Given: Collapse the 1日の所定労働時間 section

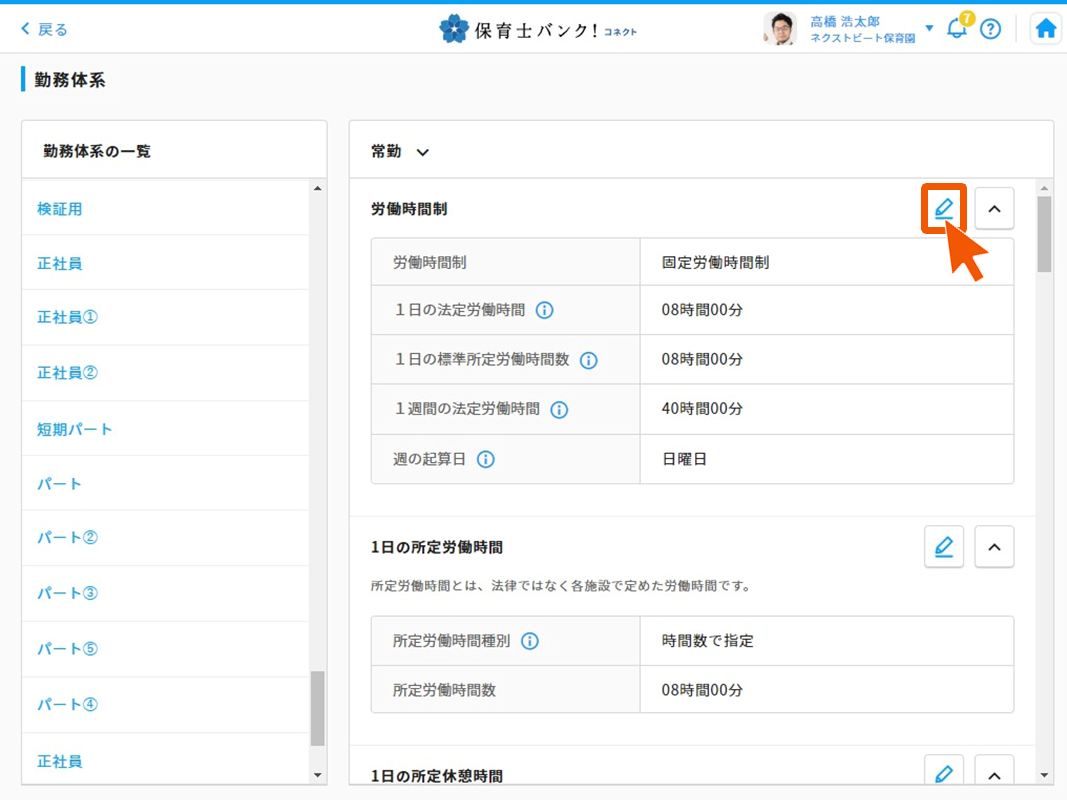Looking at the screenshot, I should (x=994, y=547).
